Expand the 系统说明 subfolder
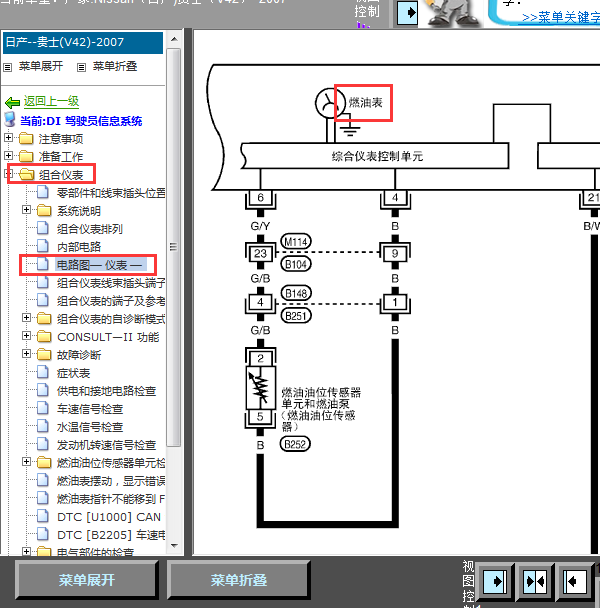The width and height of the screenshot is (600, 610). tap(27, 211)
